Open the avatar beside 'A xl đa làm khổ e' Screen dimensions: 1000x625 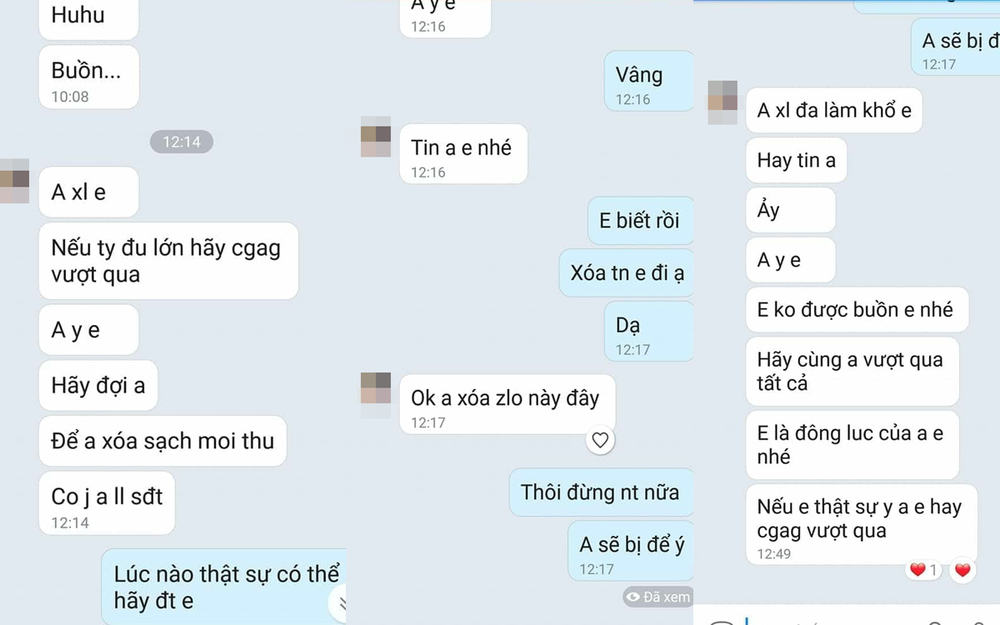(723, 102)
